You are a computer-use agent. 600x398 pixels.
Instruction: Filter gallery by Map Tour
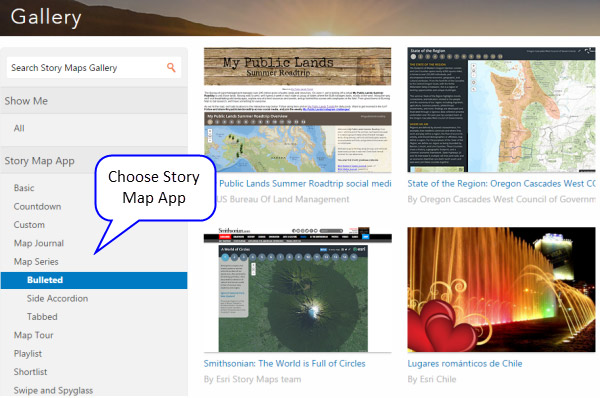[x=33, y=335]
